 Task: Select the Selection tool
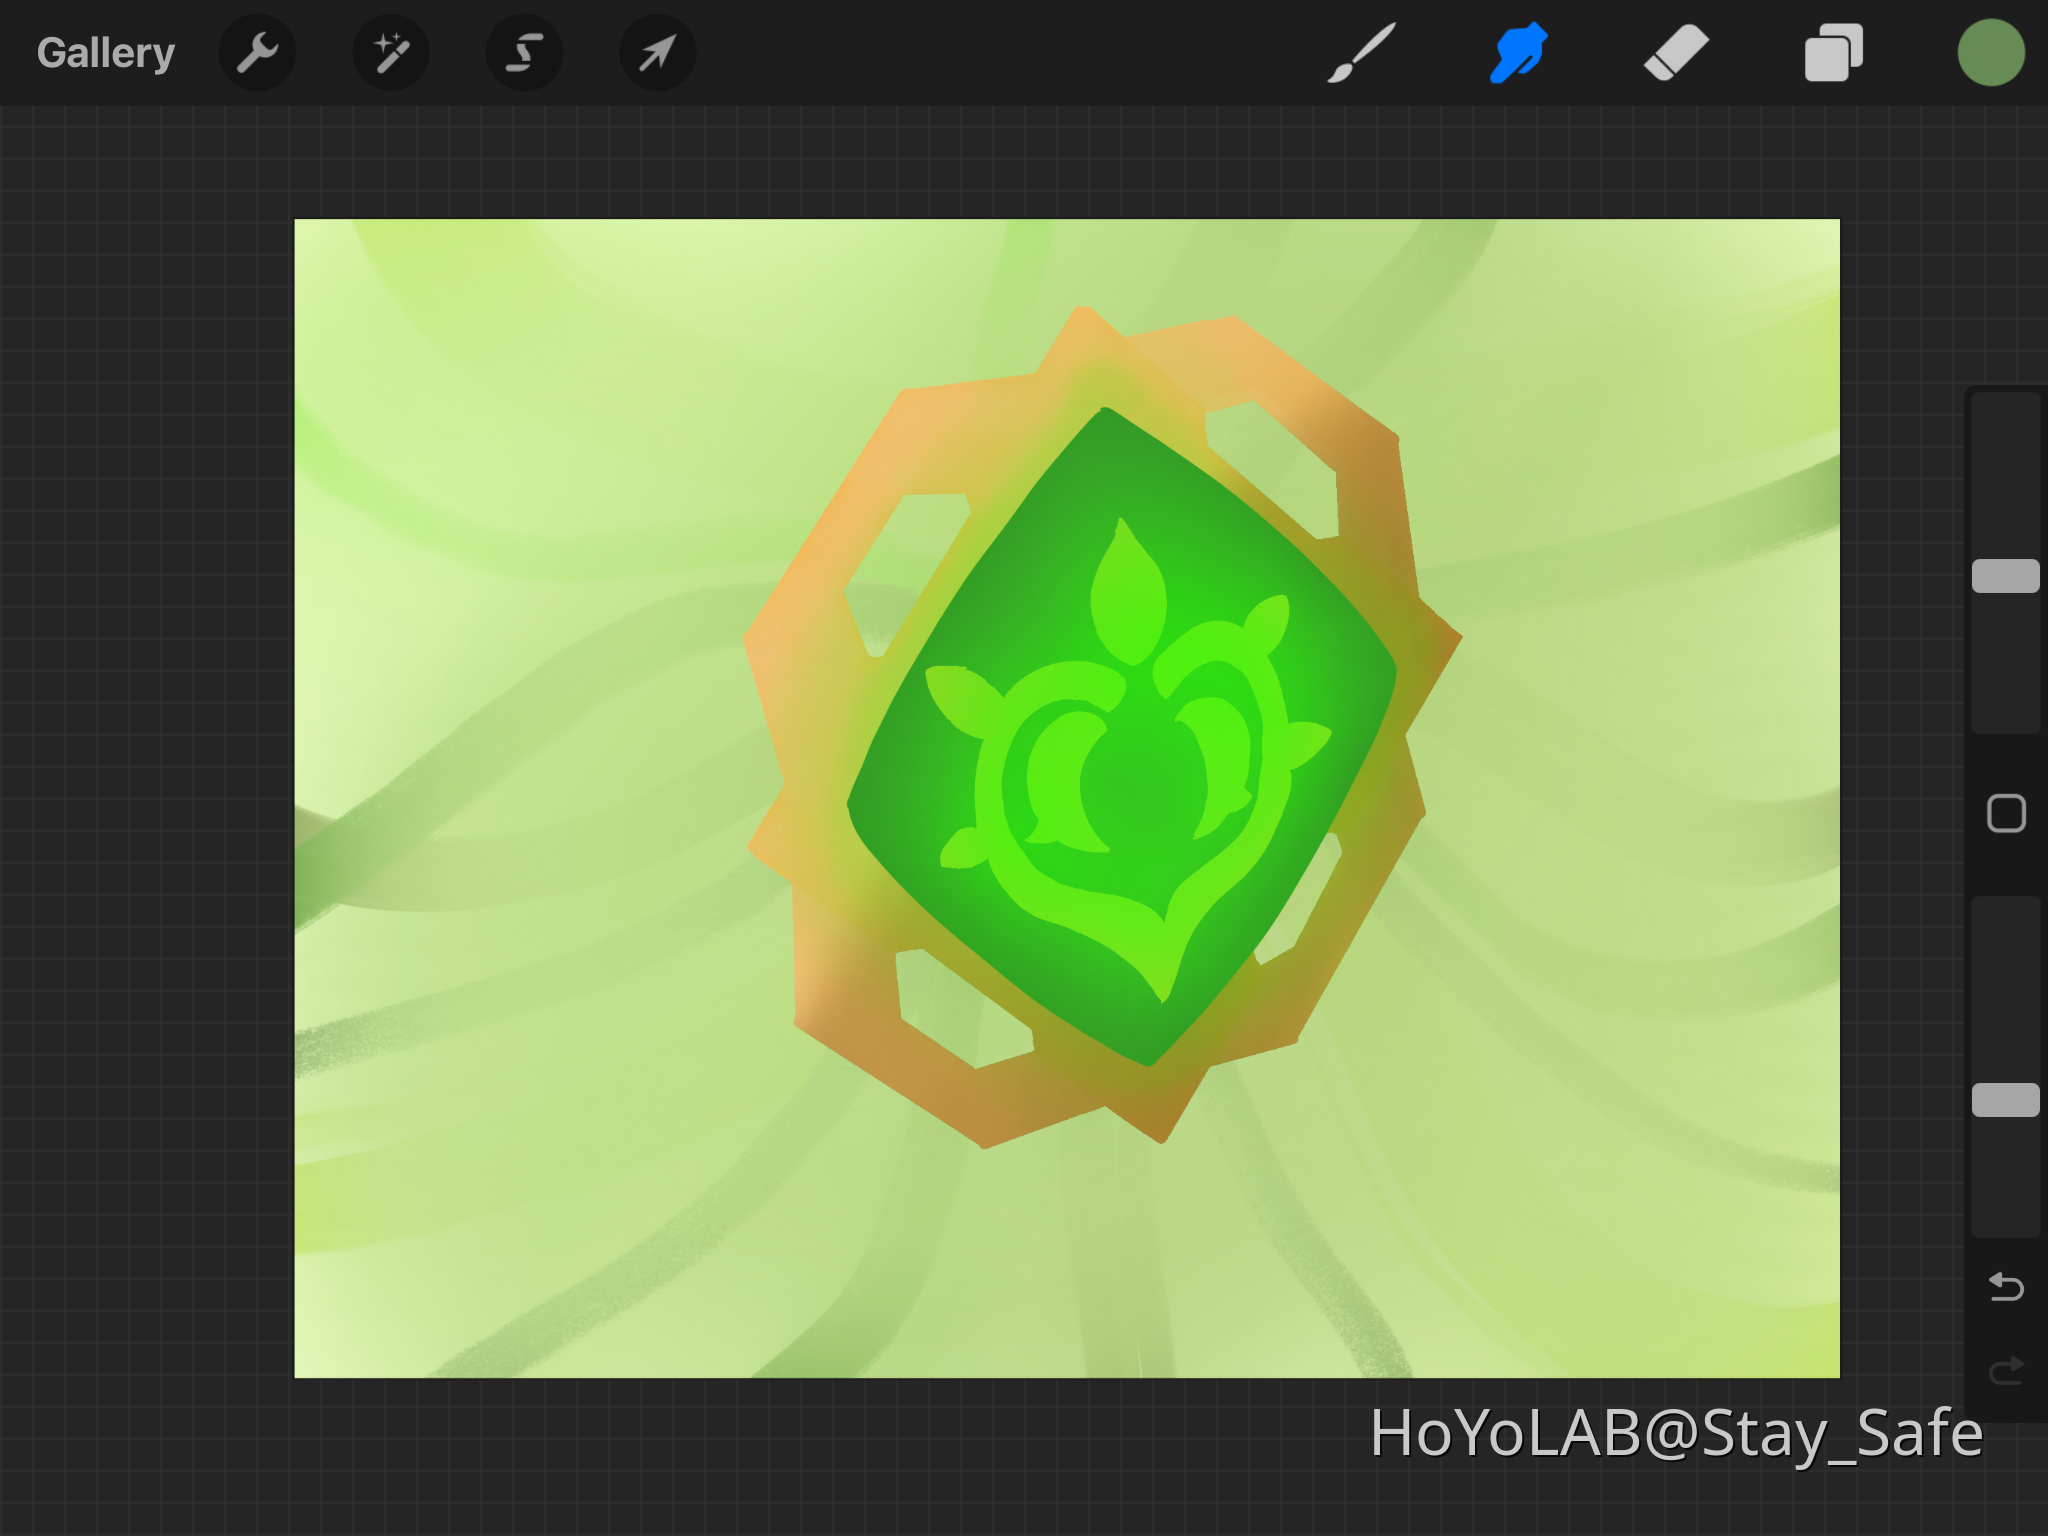524,52
